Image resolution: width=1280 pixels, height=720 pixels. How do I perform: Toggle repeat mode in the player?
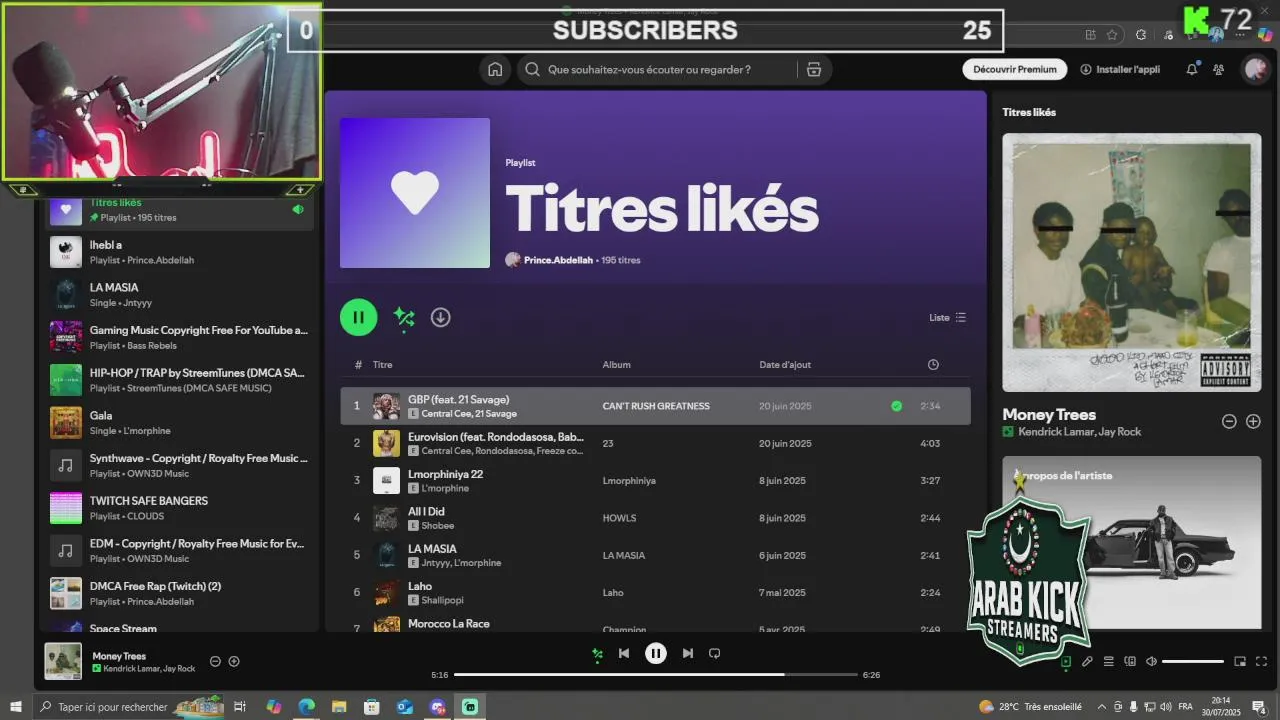714,653
